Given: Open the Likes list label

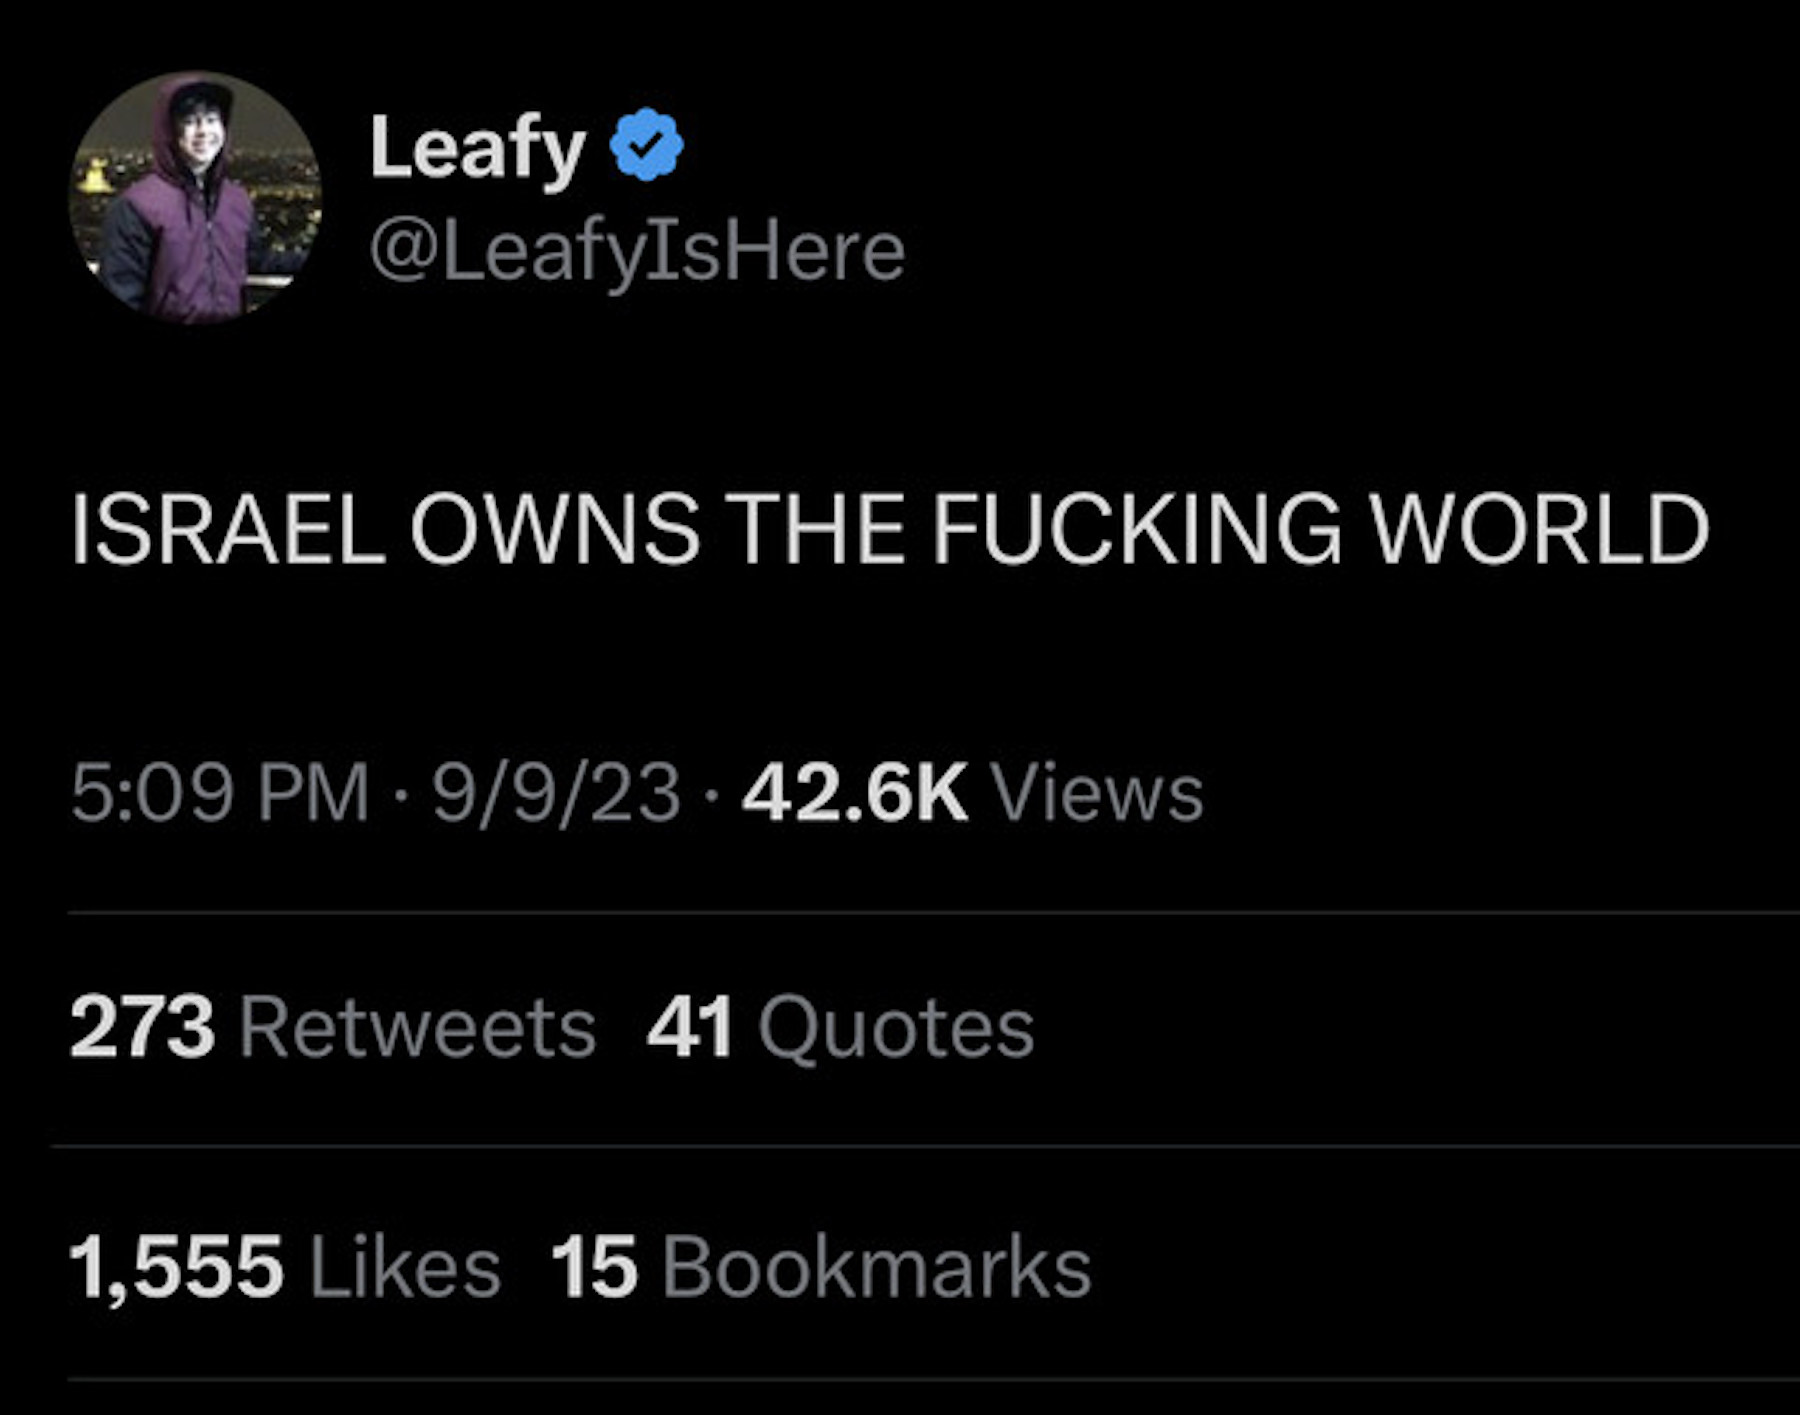Looking at the screenshot, I should pyautogui.click(x=405, y=1266).
